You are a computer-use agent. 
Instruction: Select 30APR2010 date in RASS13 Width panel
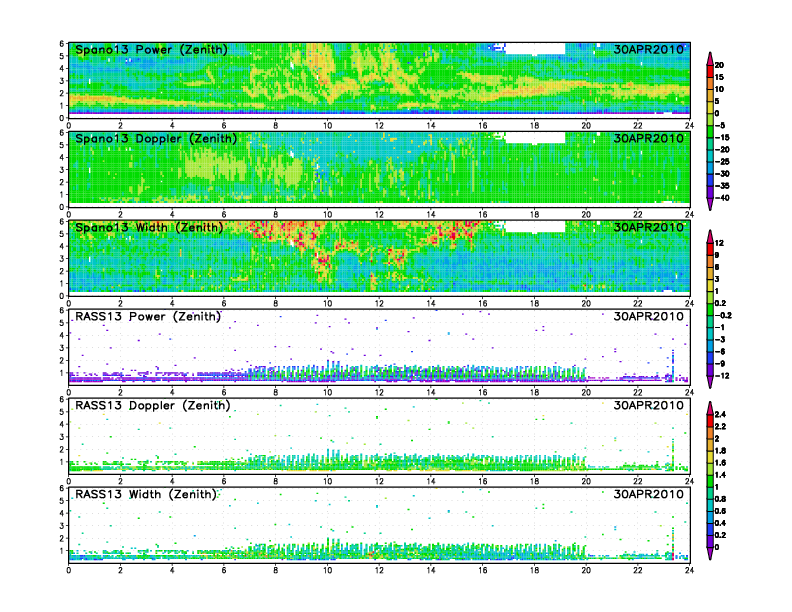click(649, 494)
